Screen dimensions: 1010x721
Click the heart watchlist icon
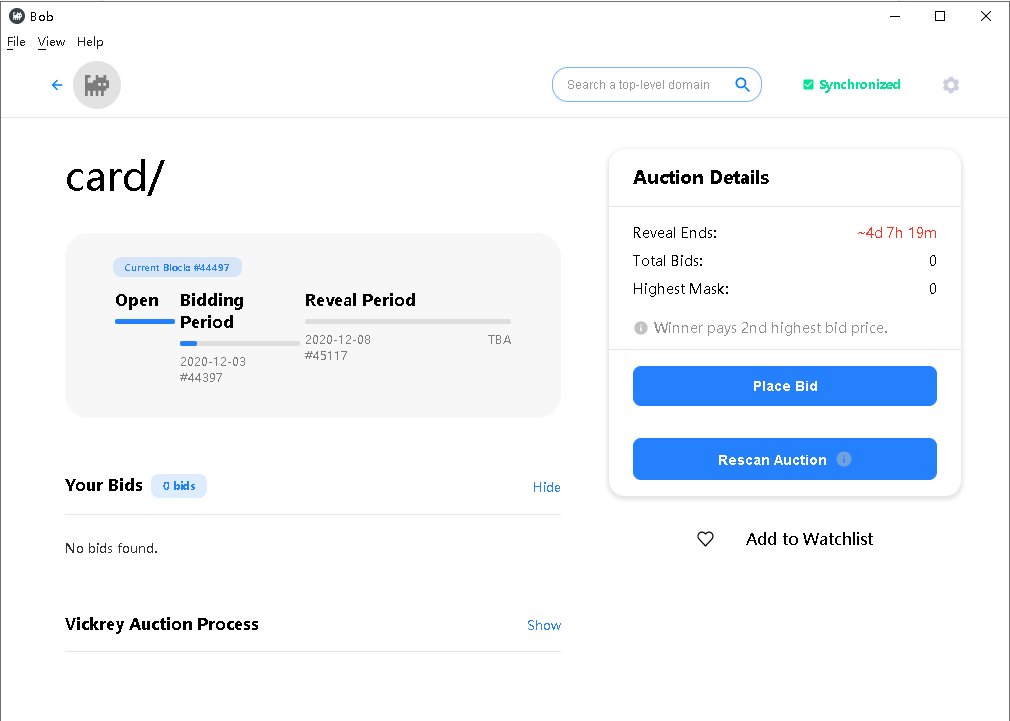(x=705, y=539)
